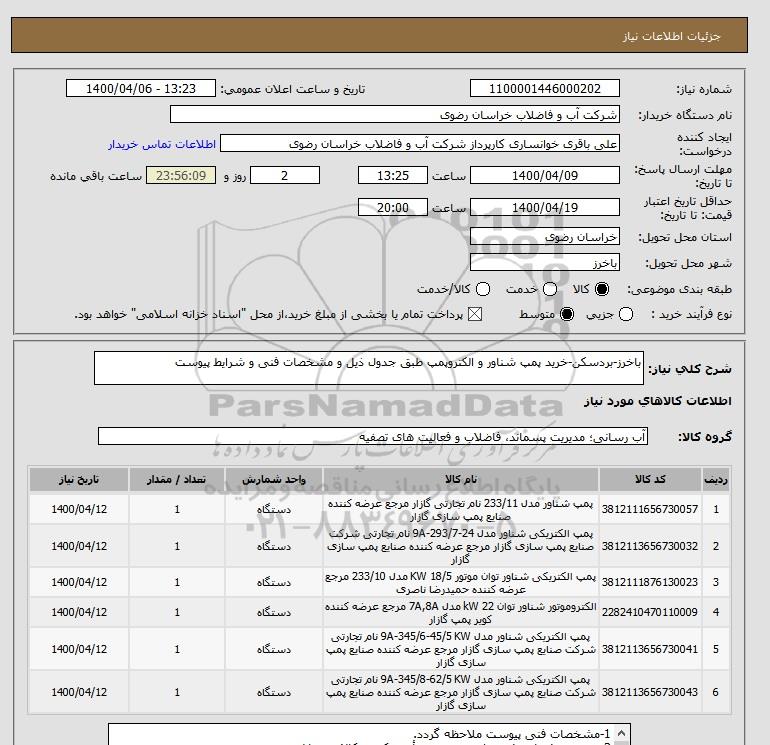Screen dimensions: 770x745
Task: Click the need number field 1100001446000202
Action: (545, 88)
